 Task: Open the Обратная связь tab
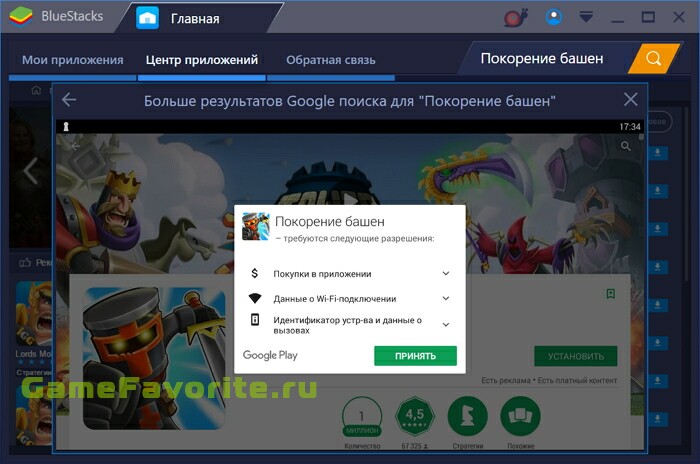(331, 60)
